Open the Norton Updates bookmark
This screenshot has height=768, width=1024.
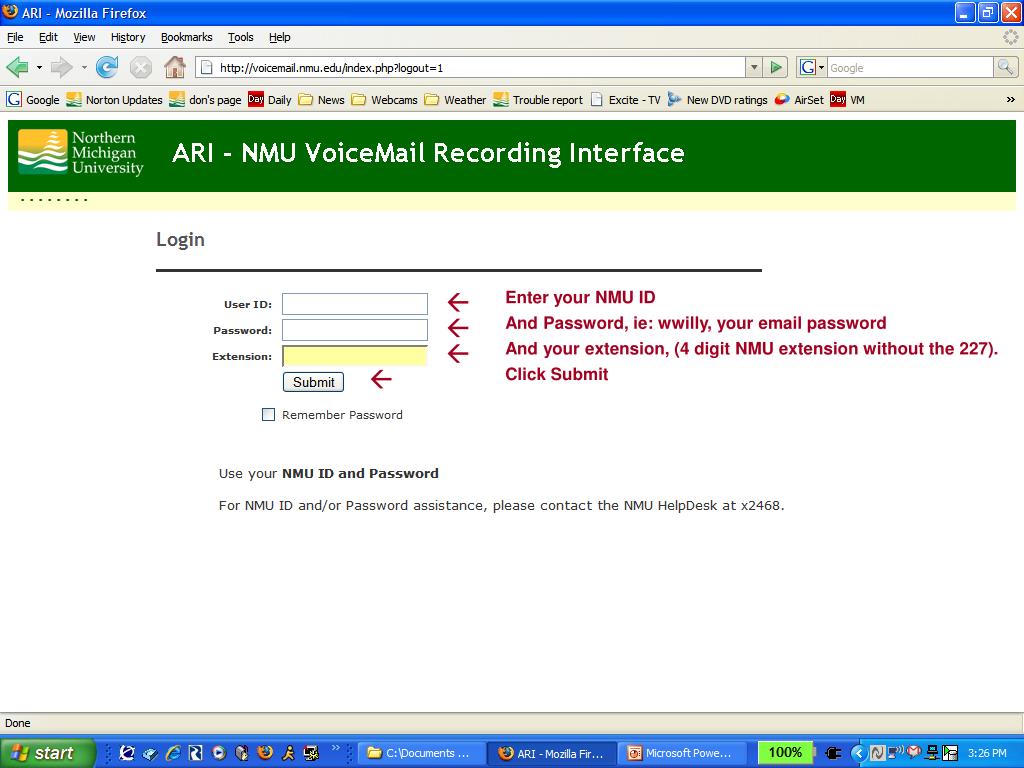click(114, 100)
